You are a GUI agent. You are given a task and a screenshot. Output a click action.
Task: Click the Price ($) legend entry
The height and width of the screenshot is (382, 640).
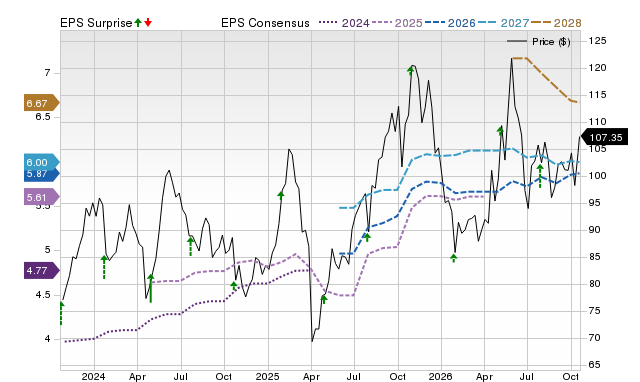click(539, 42)
